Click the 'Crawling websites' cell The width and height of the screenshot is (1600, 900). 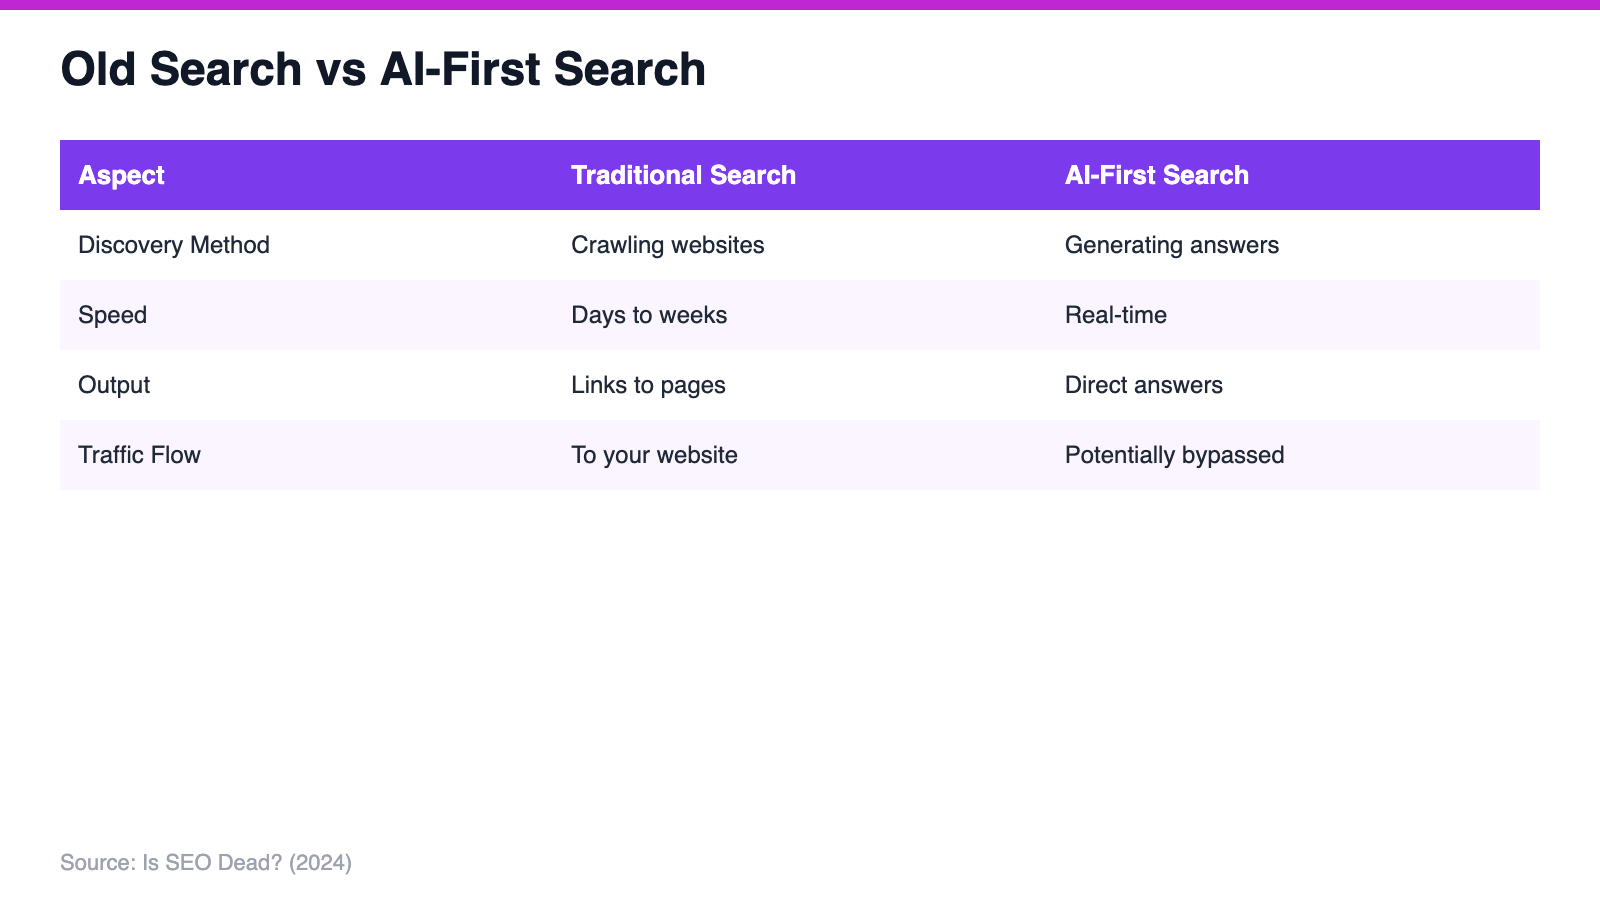pos(800,245)
